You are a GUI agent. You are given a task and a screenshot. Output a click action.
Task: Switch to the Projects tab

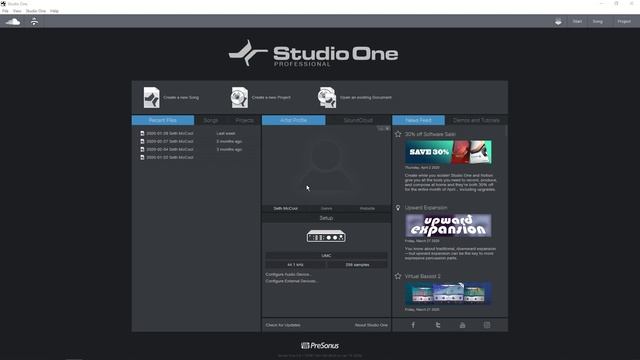244,120
